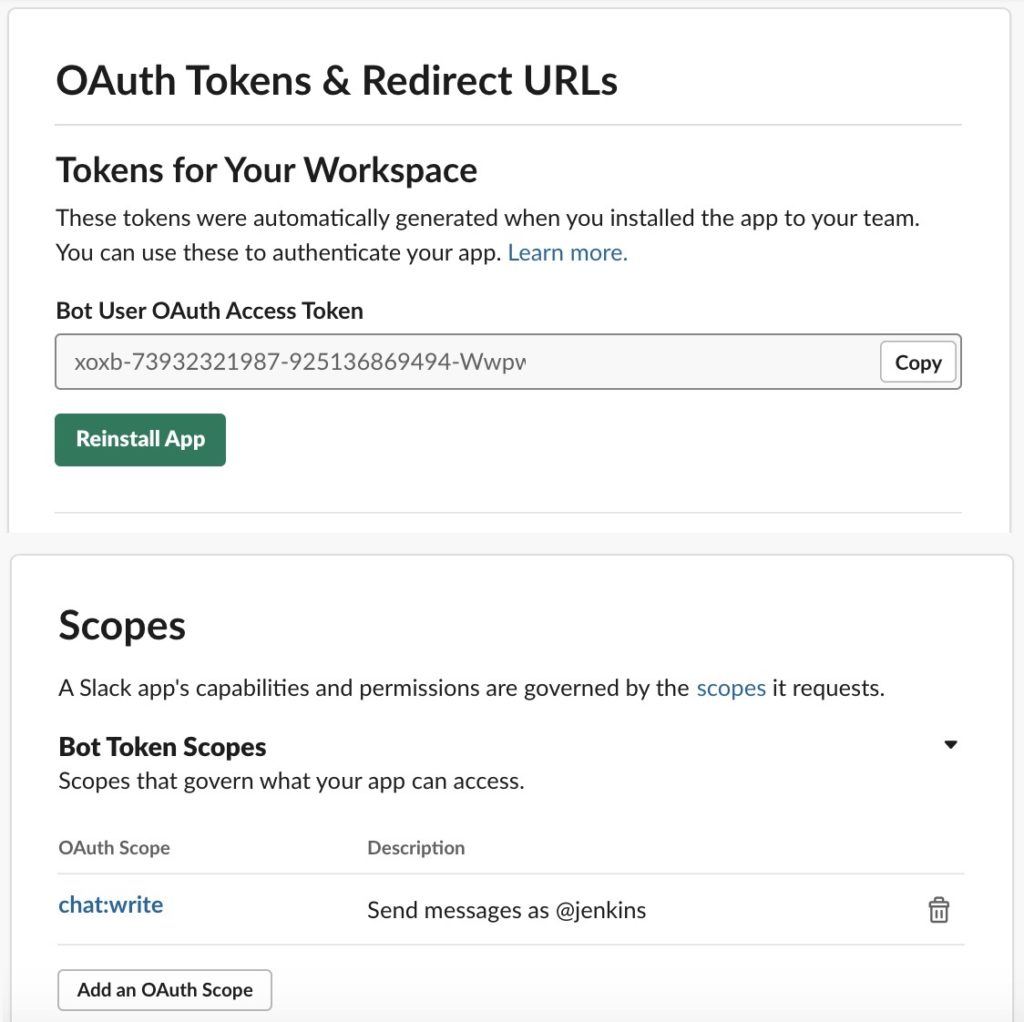Image resolution: width=1024 pixels, height=1022 pixels.
Task: Click the Bot User OAuth Access Token label
Action: pyautogui.click(x=210, y=311)
